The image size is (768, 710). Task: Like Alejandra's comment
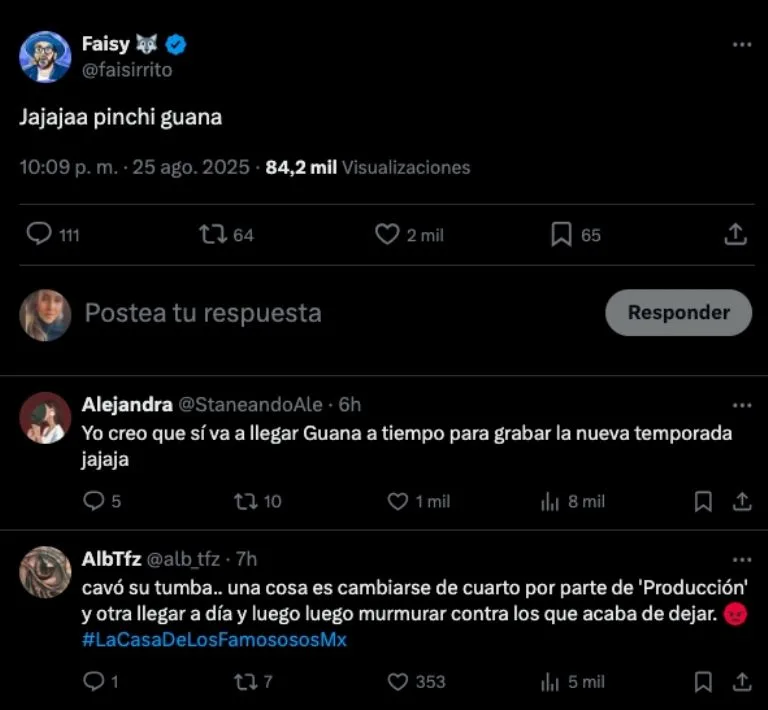pos(398,501)
